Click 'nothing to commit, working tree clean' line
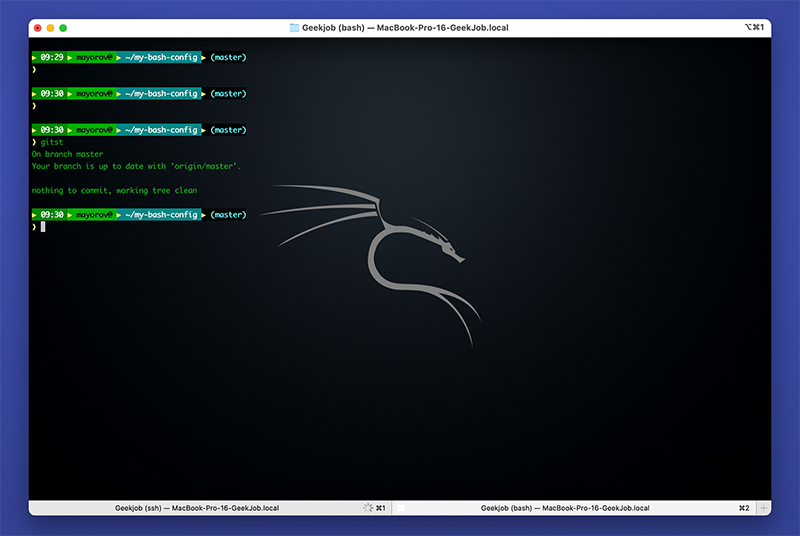Screen dimensions: 800x536 point(114,191)
